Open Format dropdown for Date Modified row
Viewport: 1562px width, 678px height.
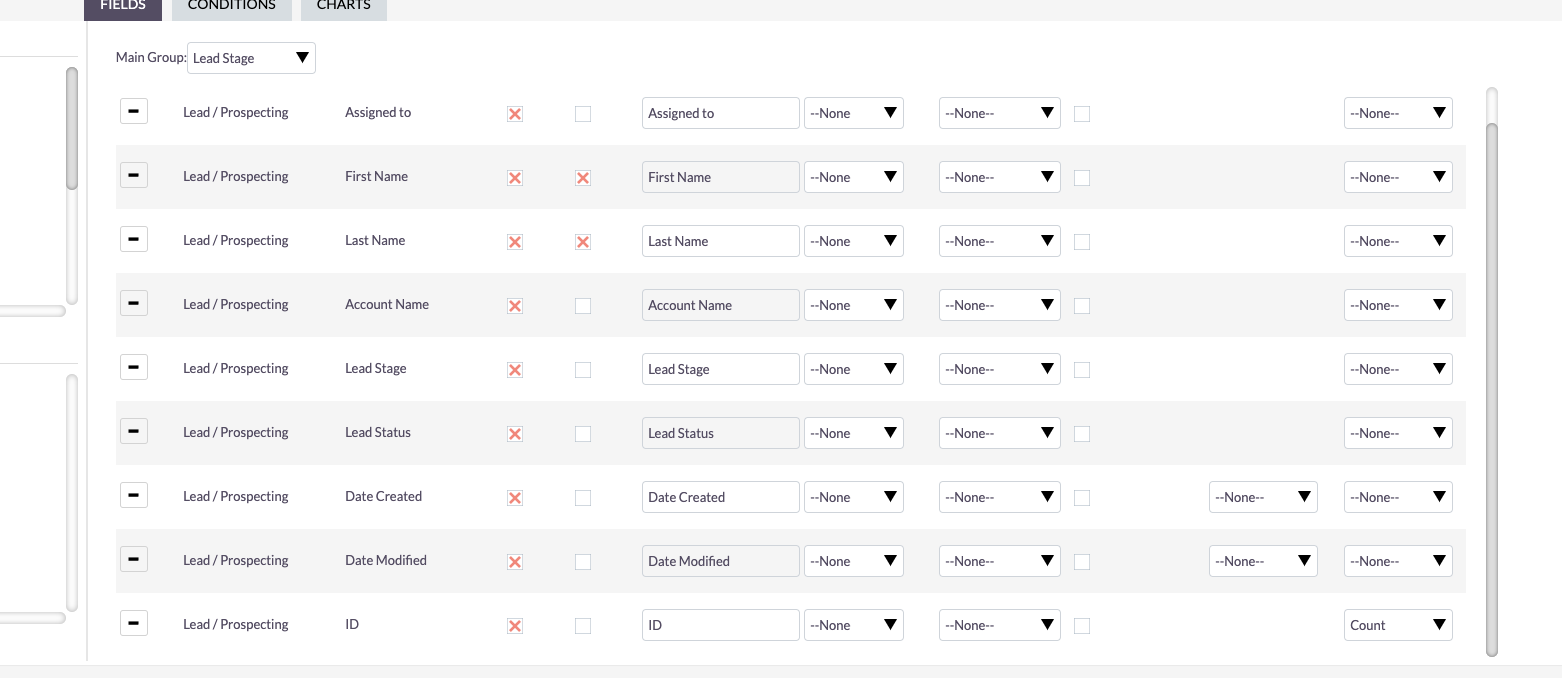(x=1263, y=561)
